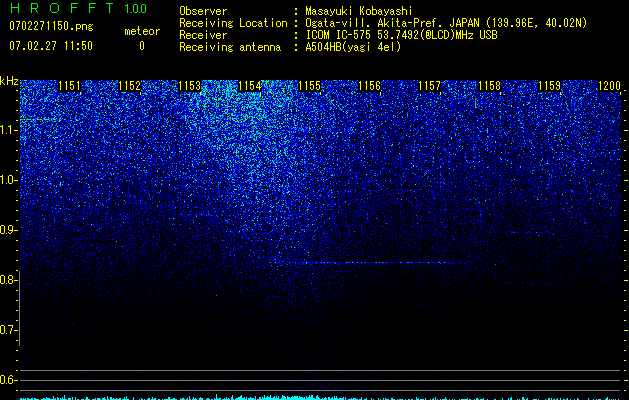Click the vertical gray range bar on frequency axis
The height and width of the screenshot is (400, 629).
(20, 308)
